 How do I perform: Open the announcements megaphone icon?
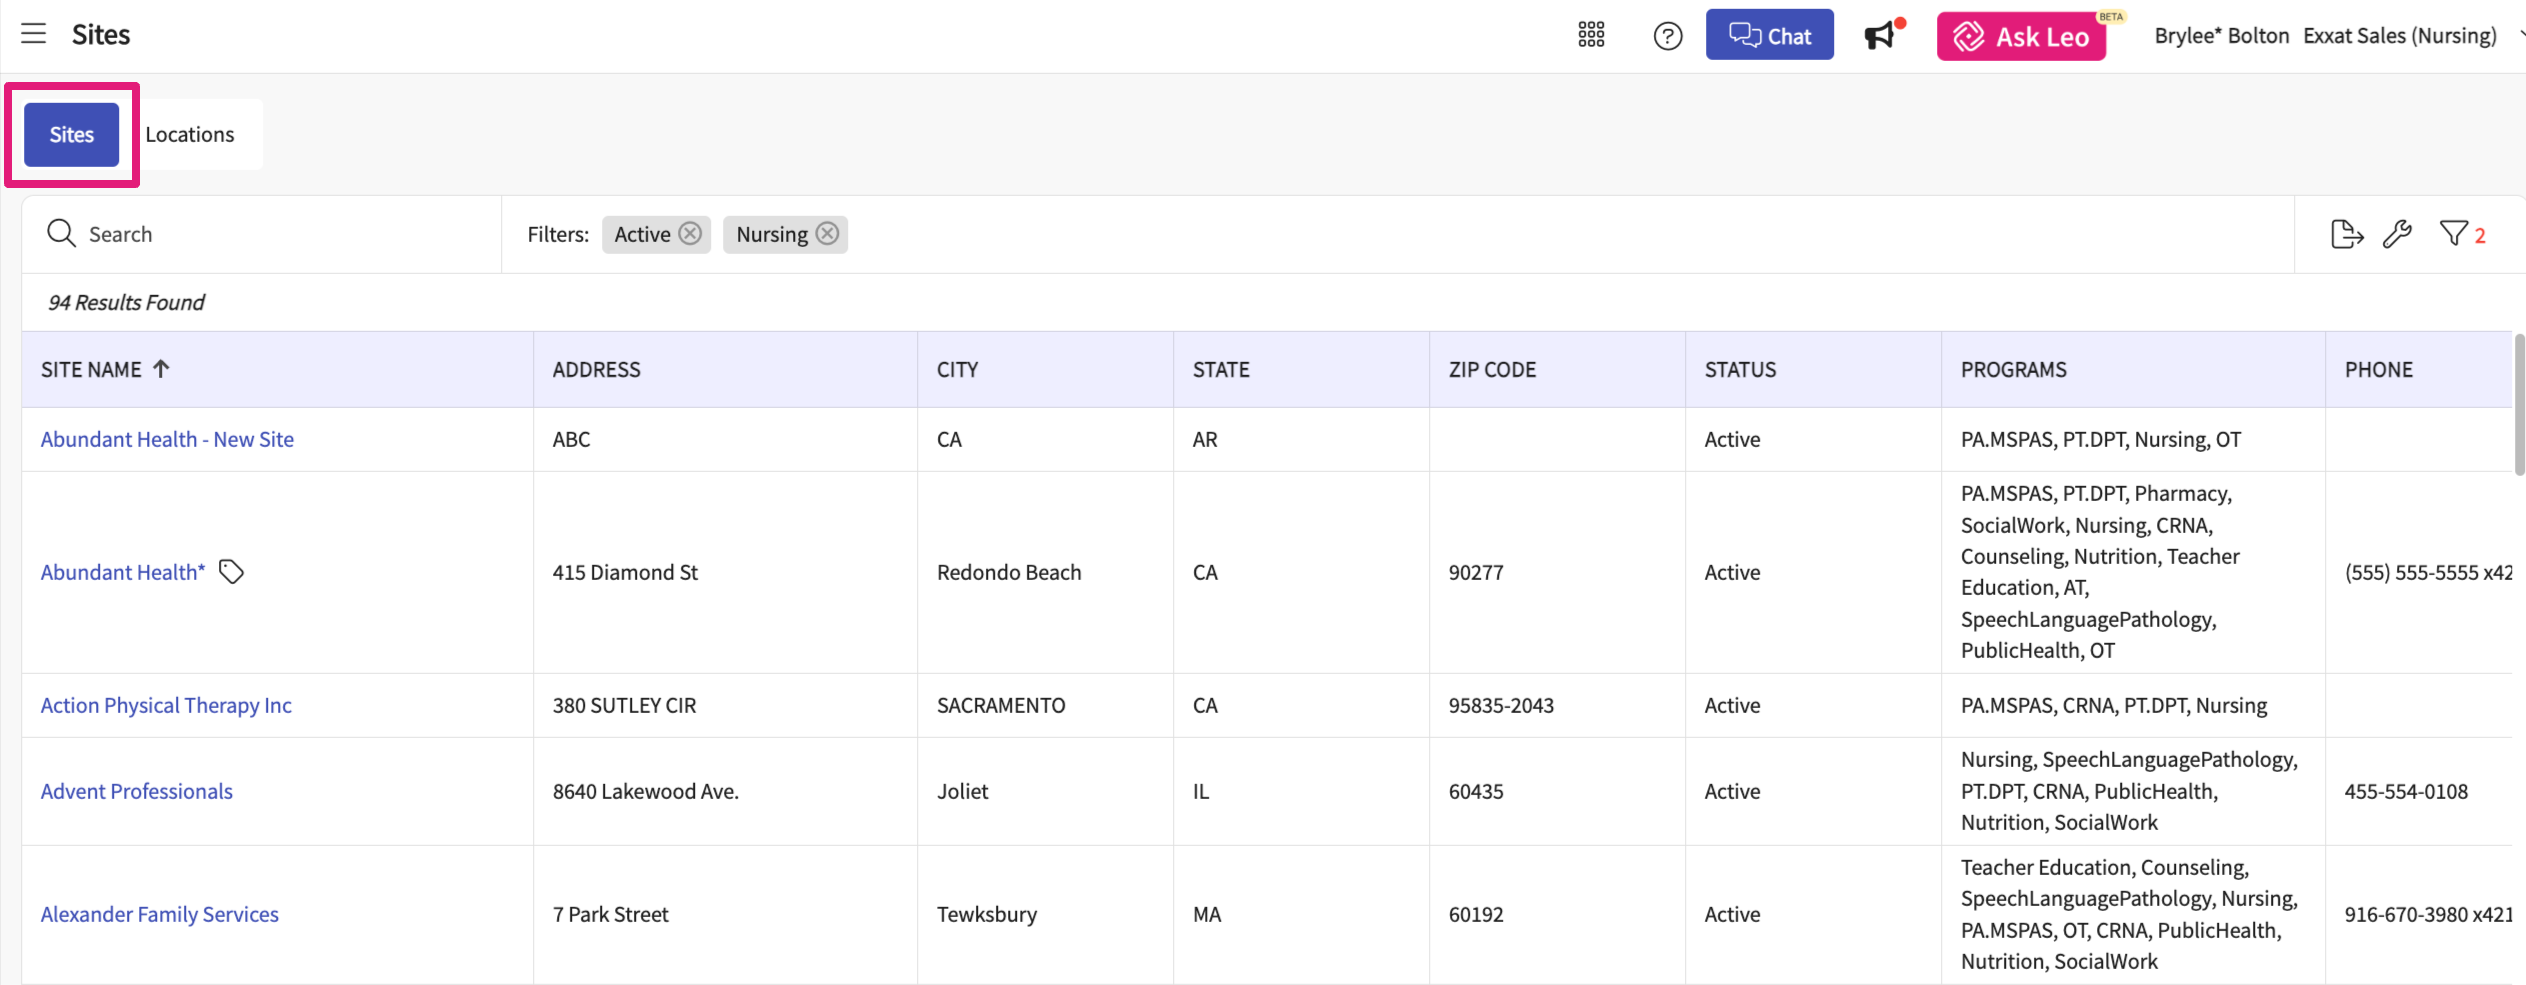tap(1880, 36)
